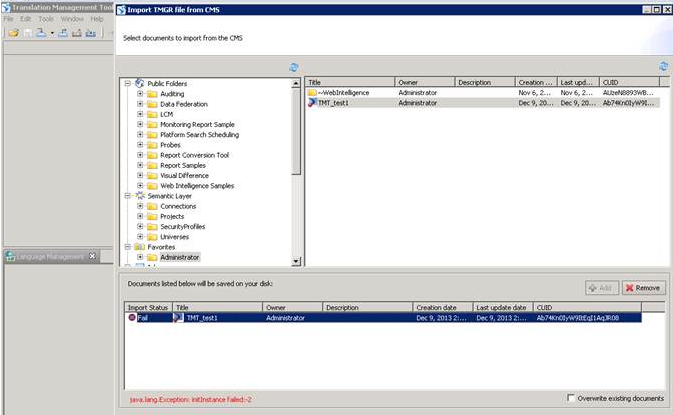The width and height of the screenshot is (673, 415).
Task: Select the SecurityProfiles tree item
Action: pyautogui.click(x=182, y=227)
